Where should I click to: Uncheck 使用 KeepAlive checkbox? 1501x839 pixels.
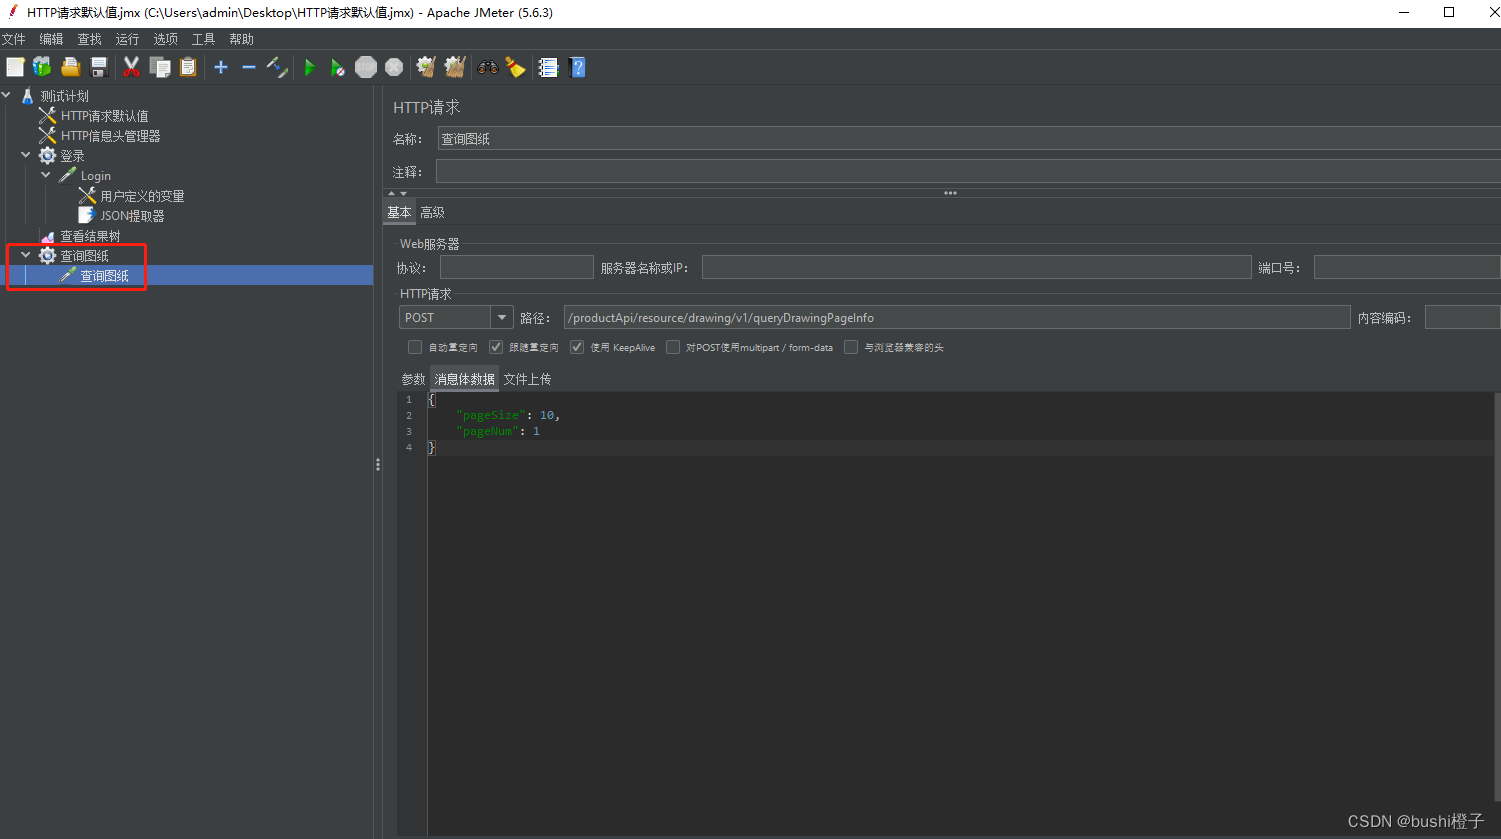coord(577,347)
